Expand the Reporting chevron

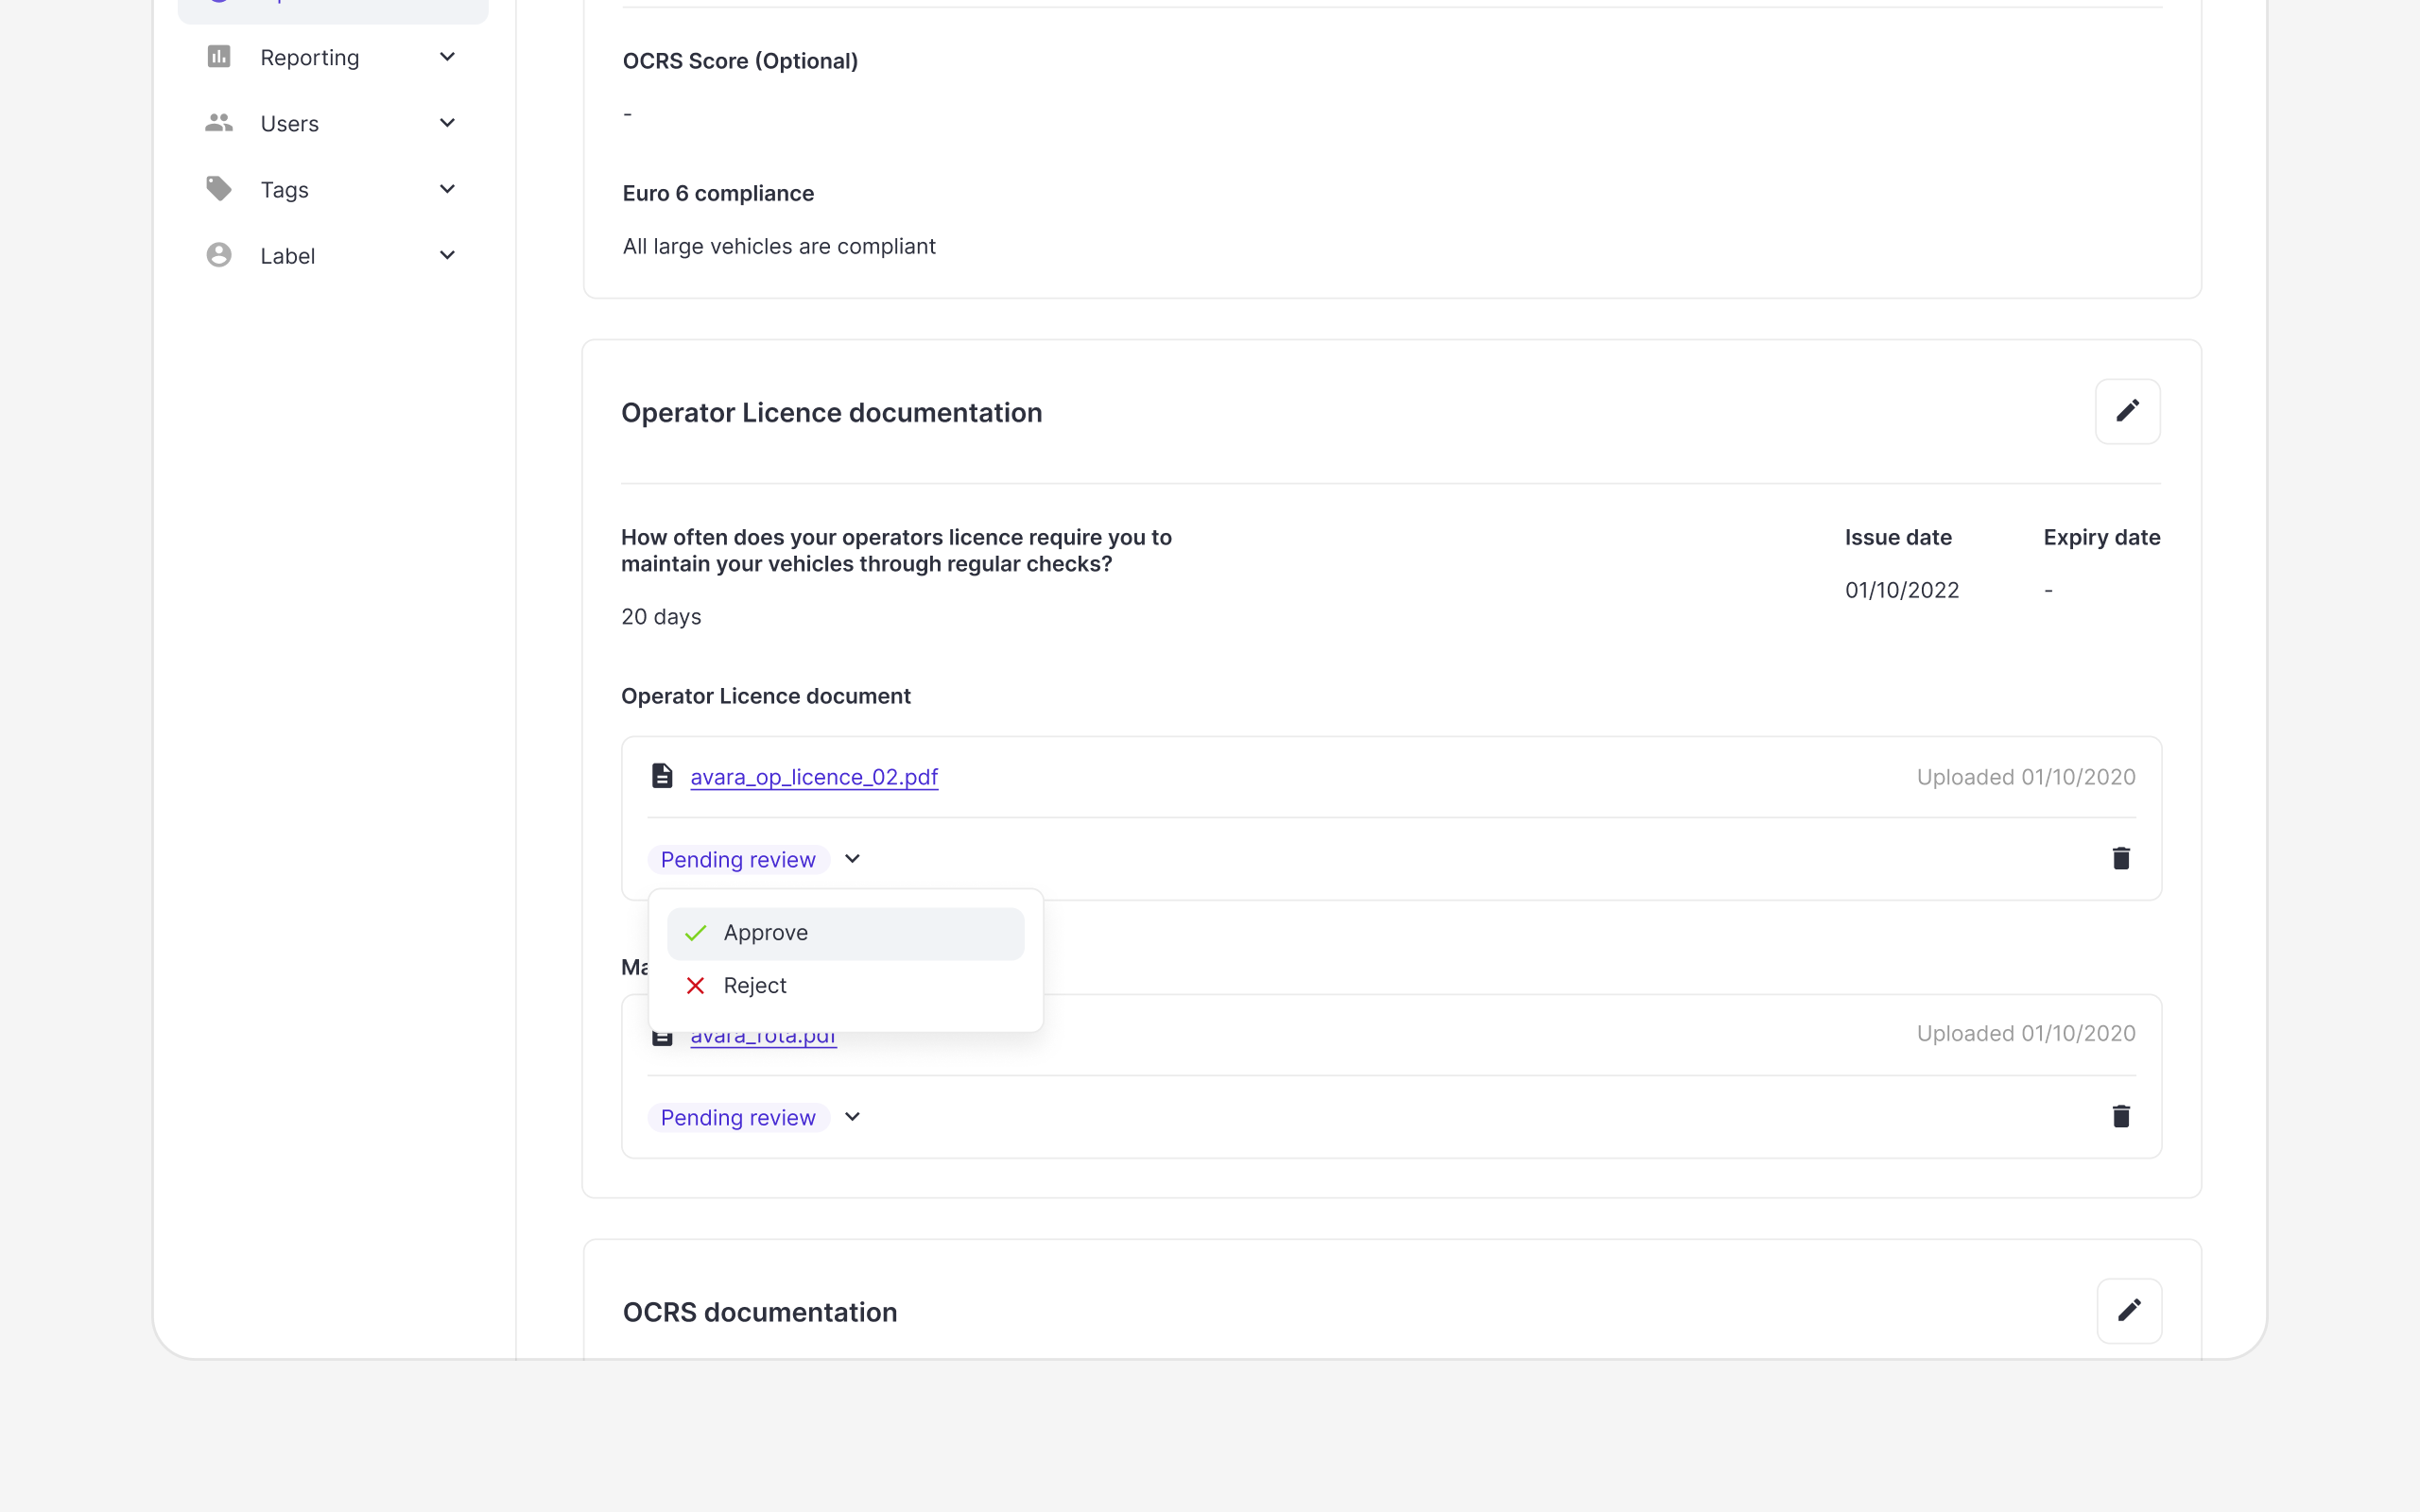(x=447, y=57)
